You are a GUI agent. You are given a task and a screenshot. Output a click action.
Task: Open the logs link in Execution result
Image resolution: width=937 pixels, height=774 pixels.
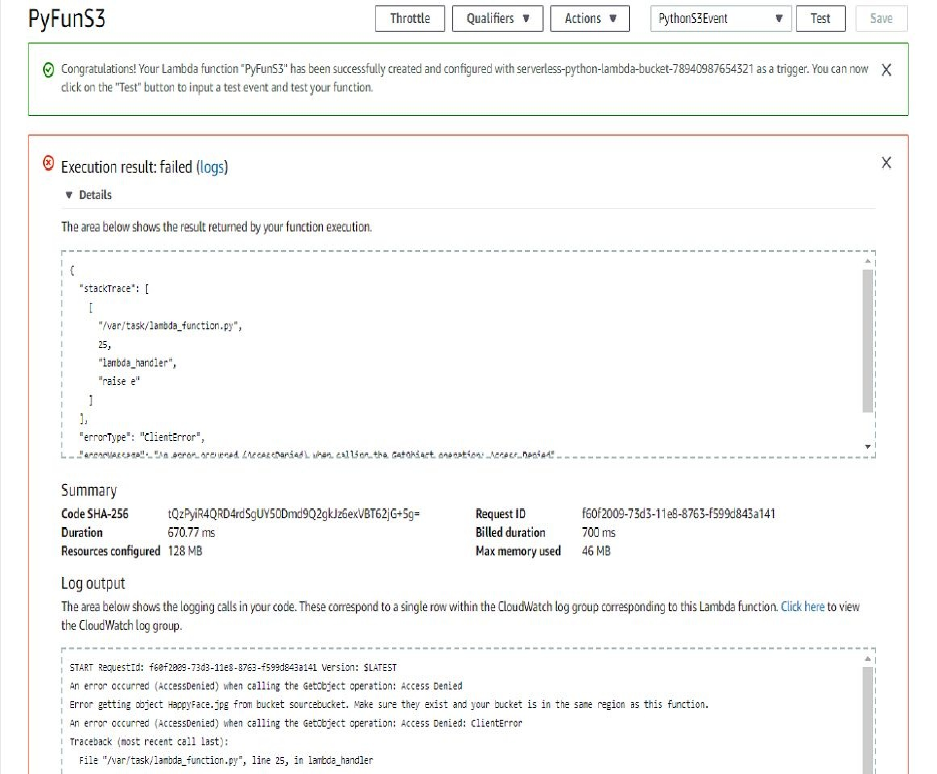[x=212, y=167]
